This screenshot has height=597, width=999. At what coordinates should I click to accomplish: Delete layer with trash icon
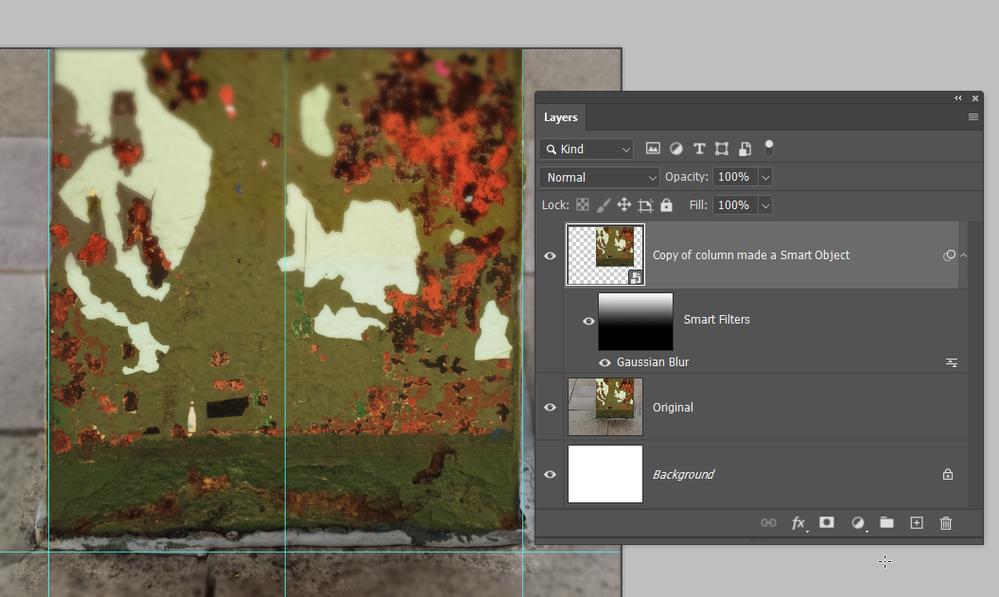click(945, 523)
